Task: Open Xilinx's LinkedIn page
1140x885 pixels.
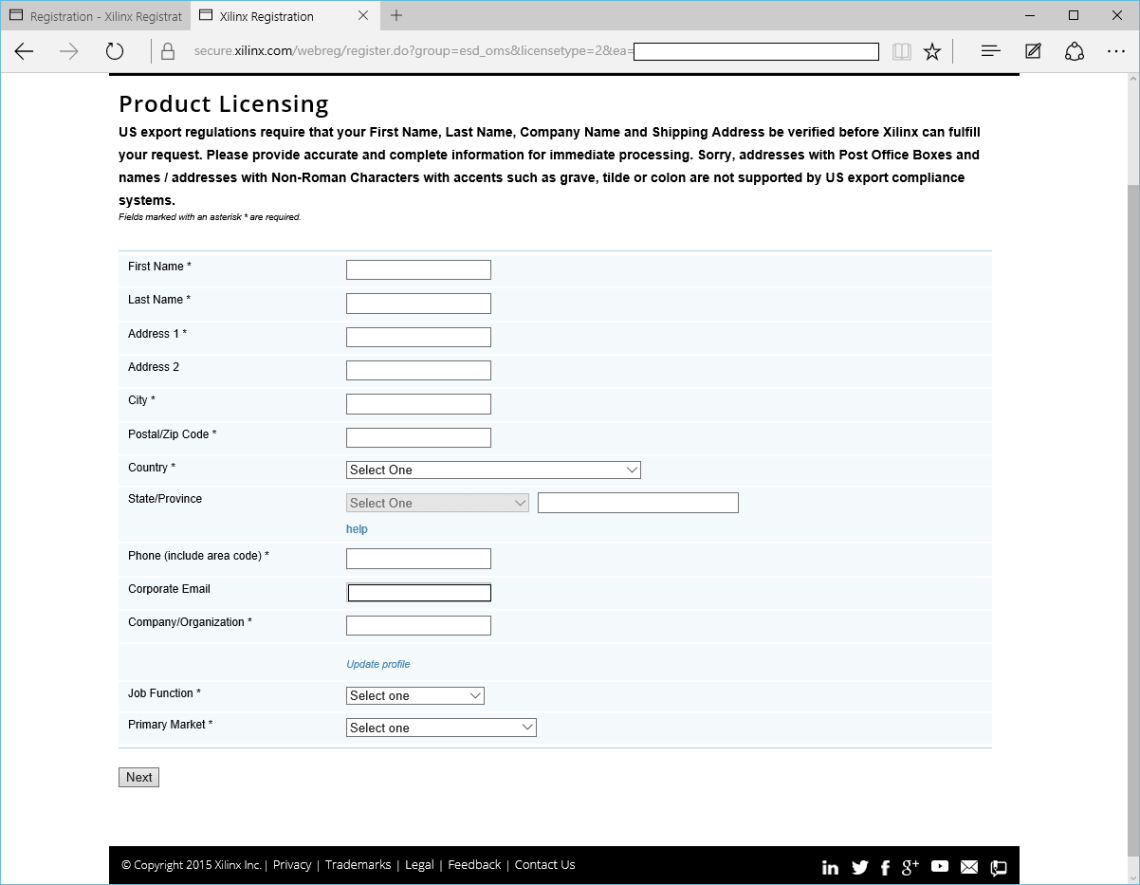Action: 829,867
